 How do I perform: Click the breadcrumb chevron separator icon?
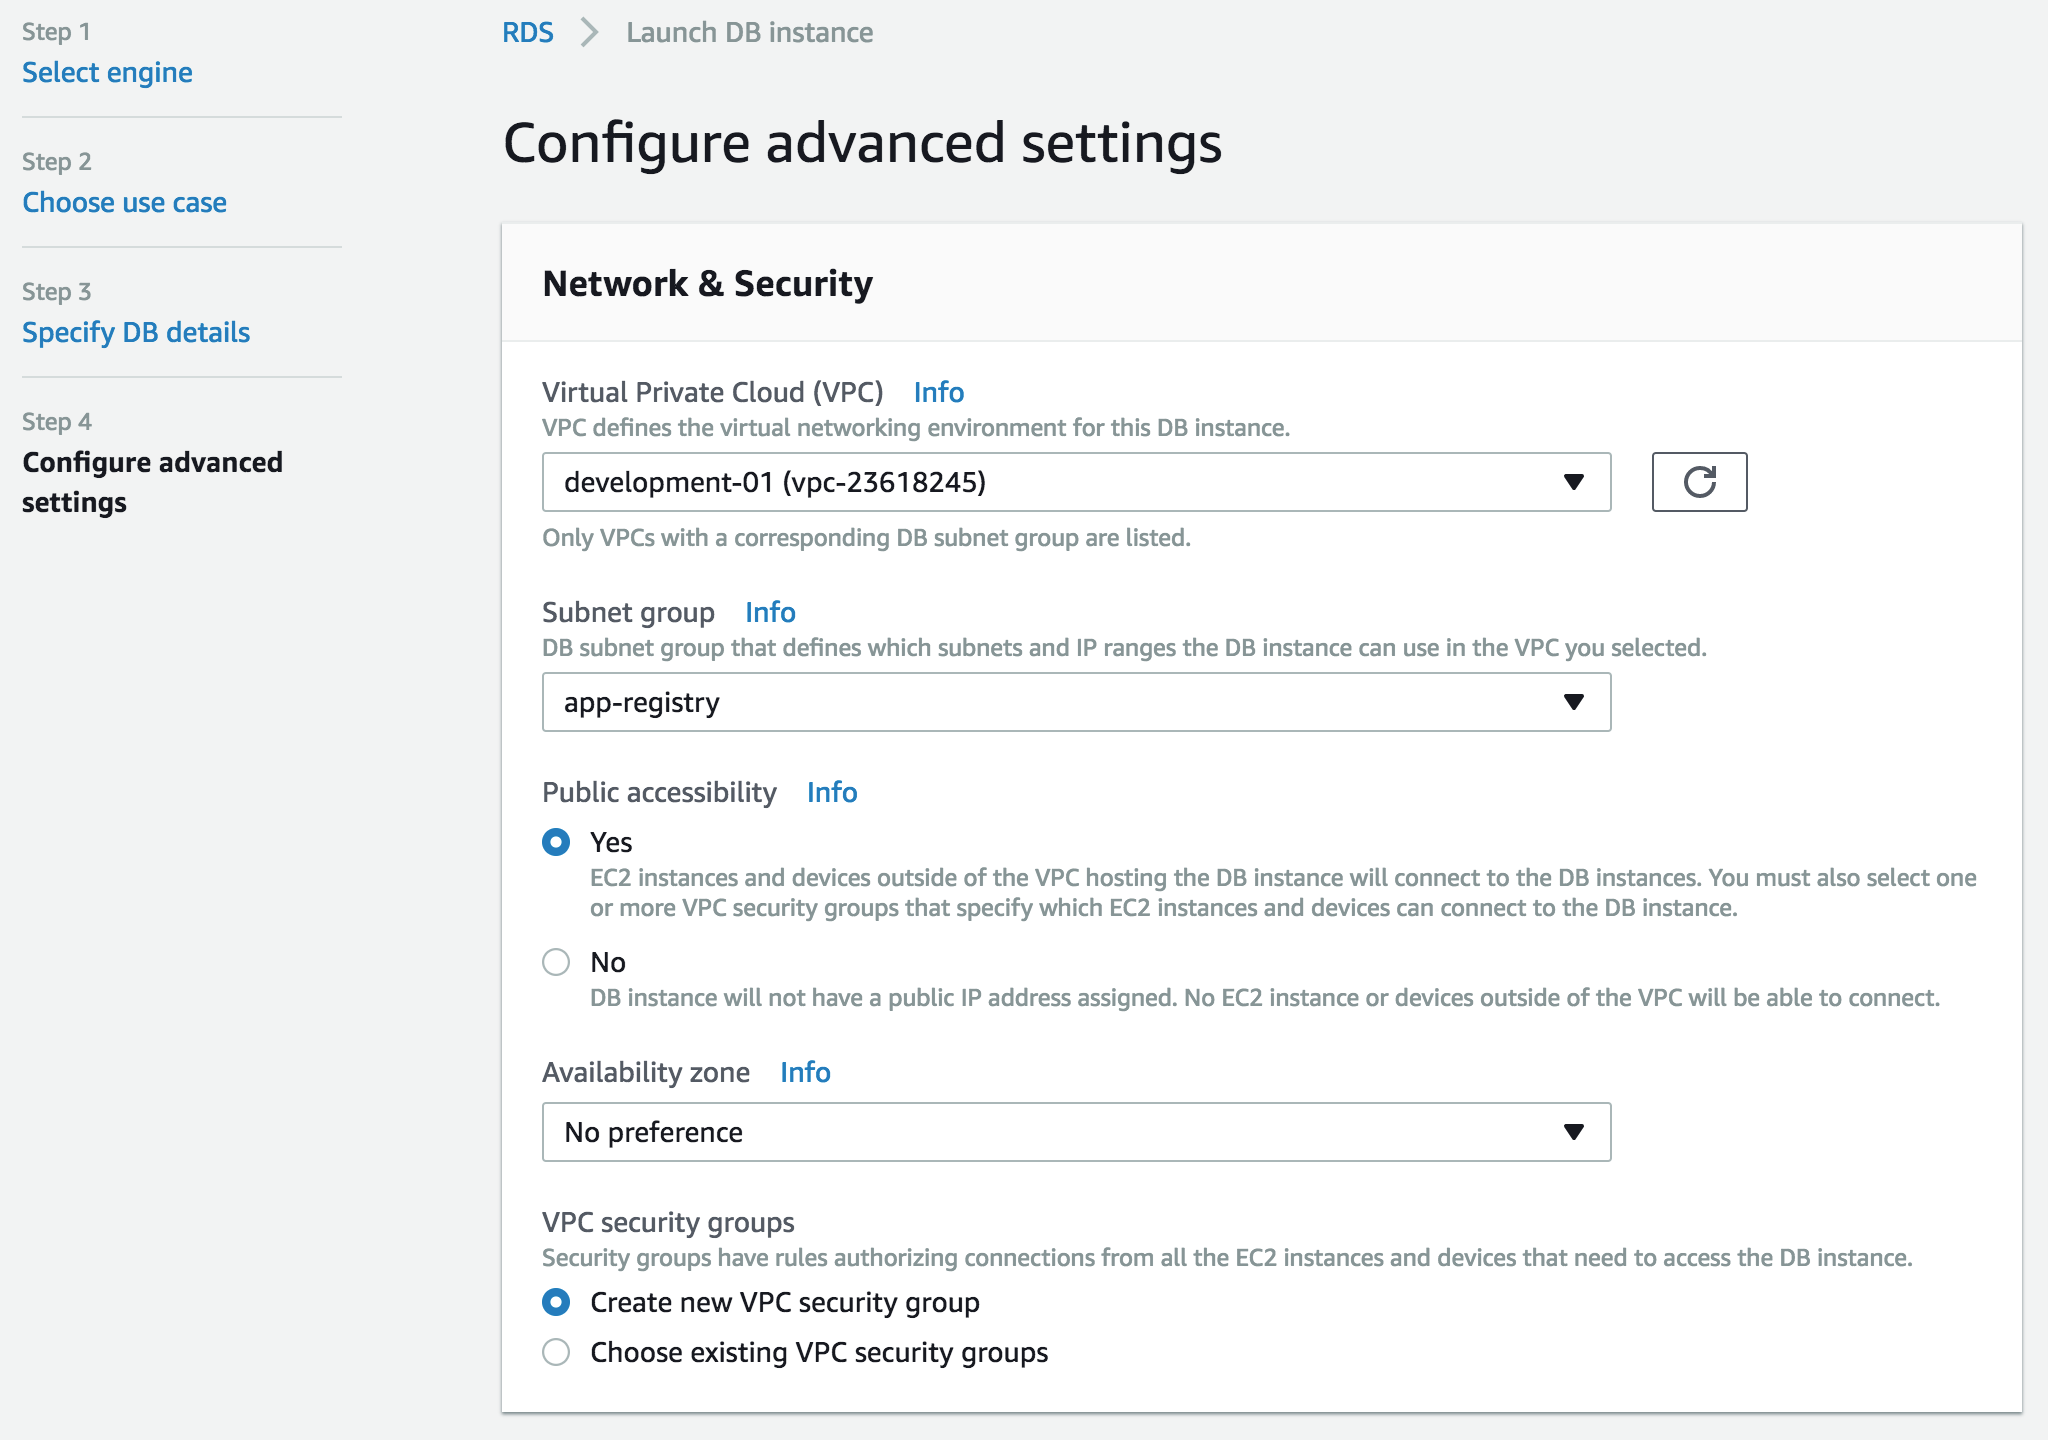click(590, 33)
